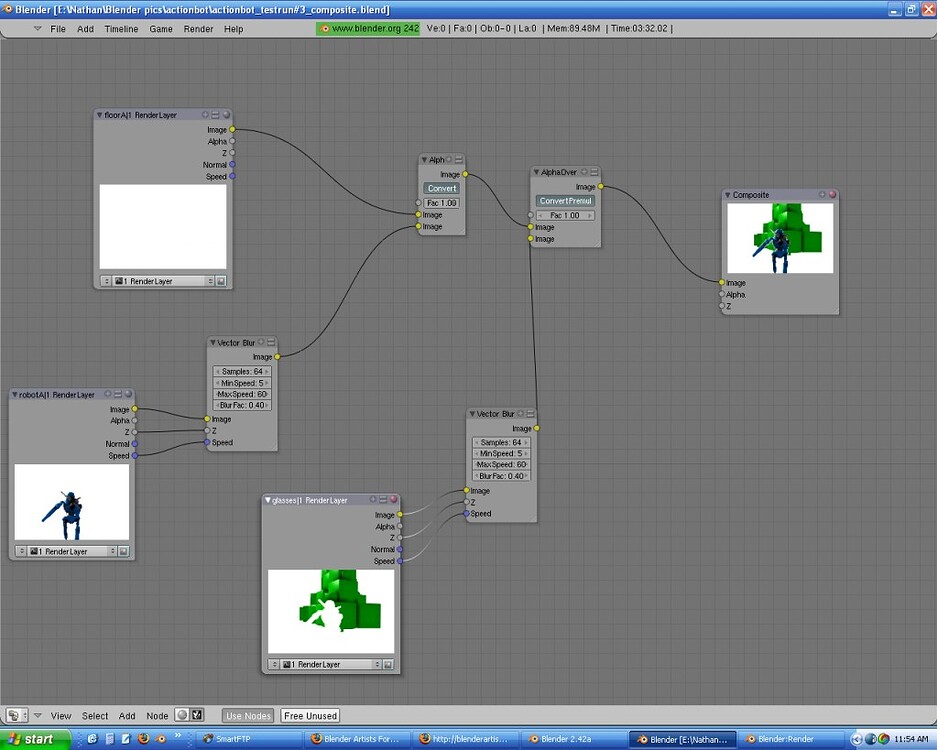Viewport: 937px width, 750px height.
Task: Open the Timeline menu
Action: click(x=121, y=29)
